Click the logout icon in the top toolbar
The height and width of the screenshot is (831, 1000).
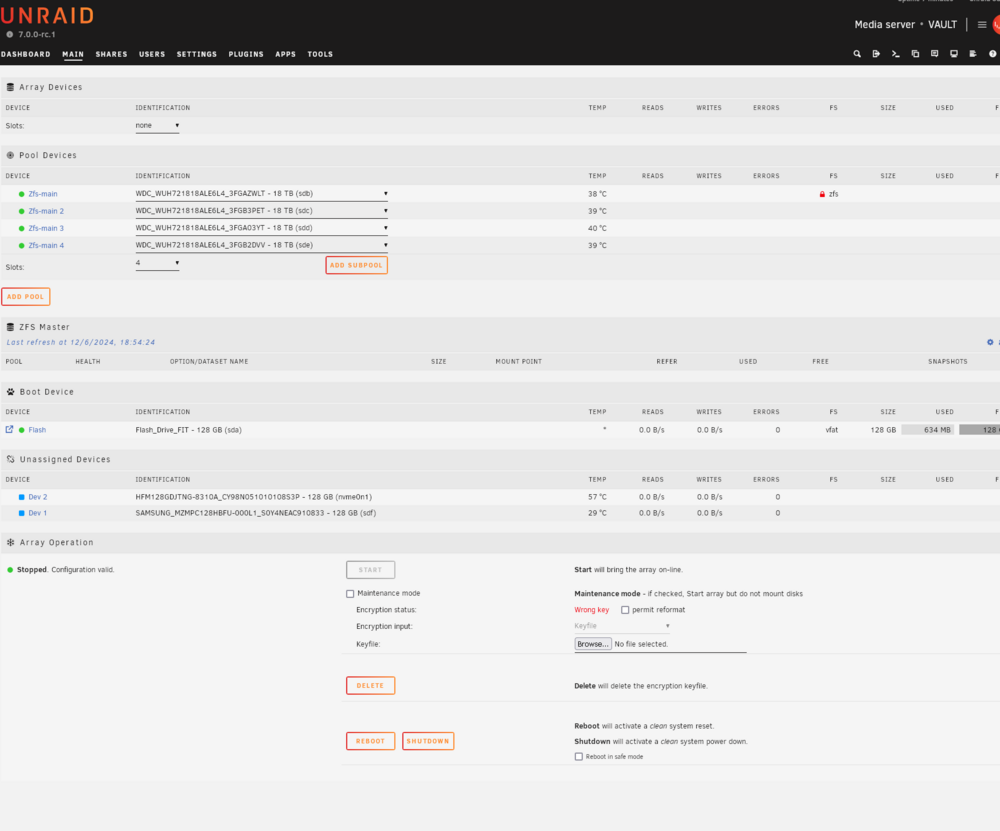point(876,54)
